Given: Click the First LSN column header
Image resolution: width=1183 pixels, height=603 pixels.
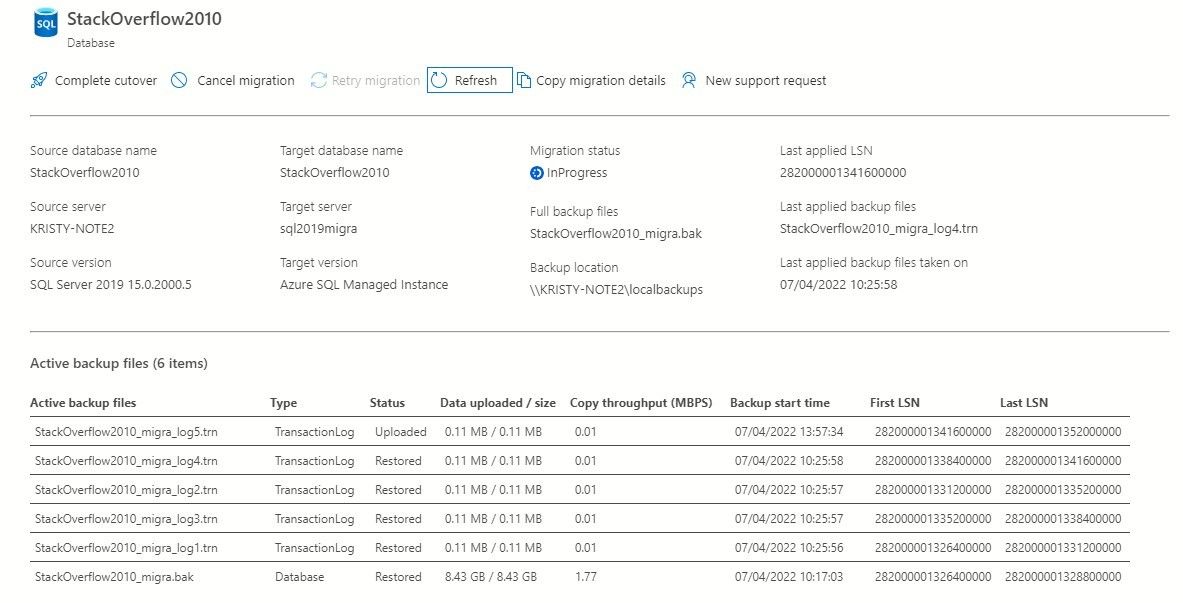Looking at the screenshot, I should [x=895, y=402].
